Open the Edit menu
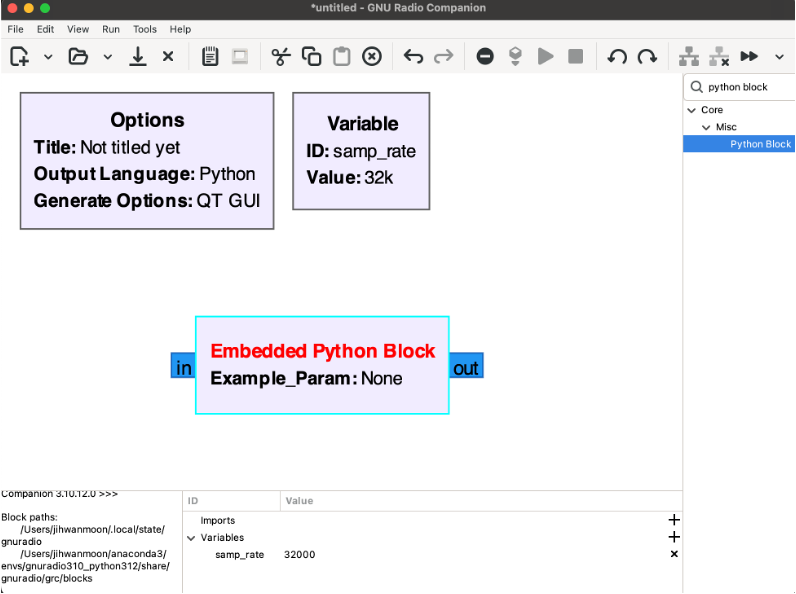This screenshot has height=594, width=796. click(x=45, y=29)
